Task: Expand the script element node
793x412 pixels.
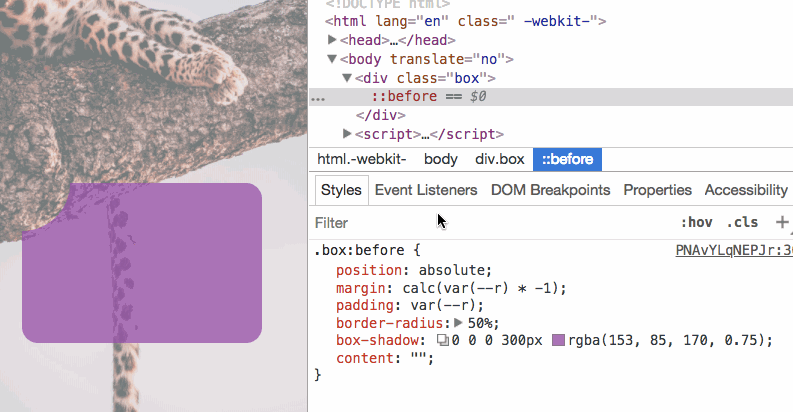Action: click(347, 133)
